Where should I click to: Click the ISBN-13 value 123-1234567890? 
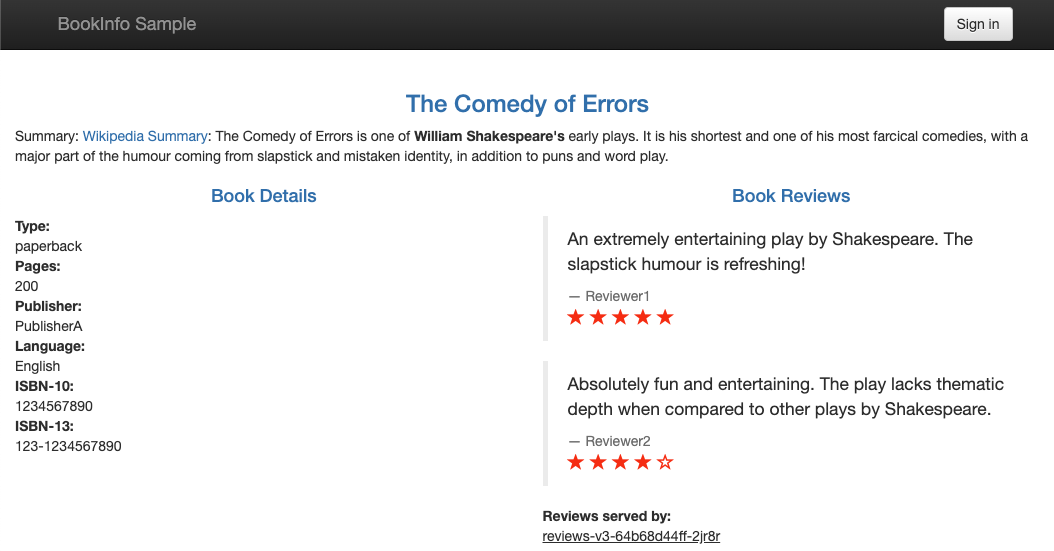[x=68, y=446]
